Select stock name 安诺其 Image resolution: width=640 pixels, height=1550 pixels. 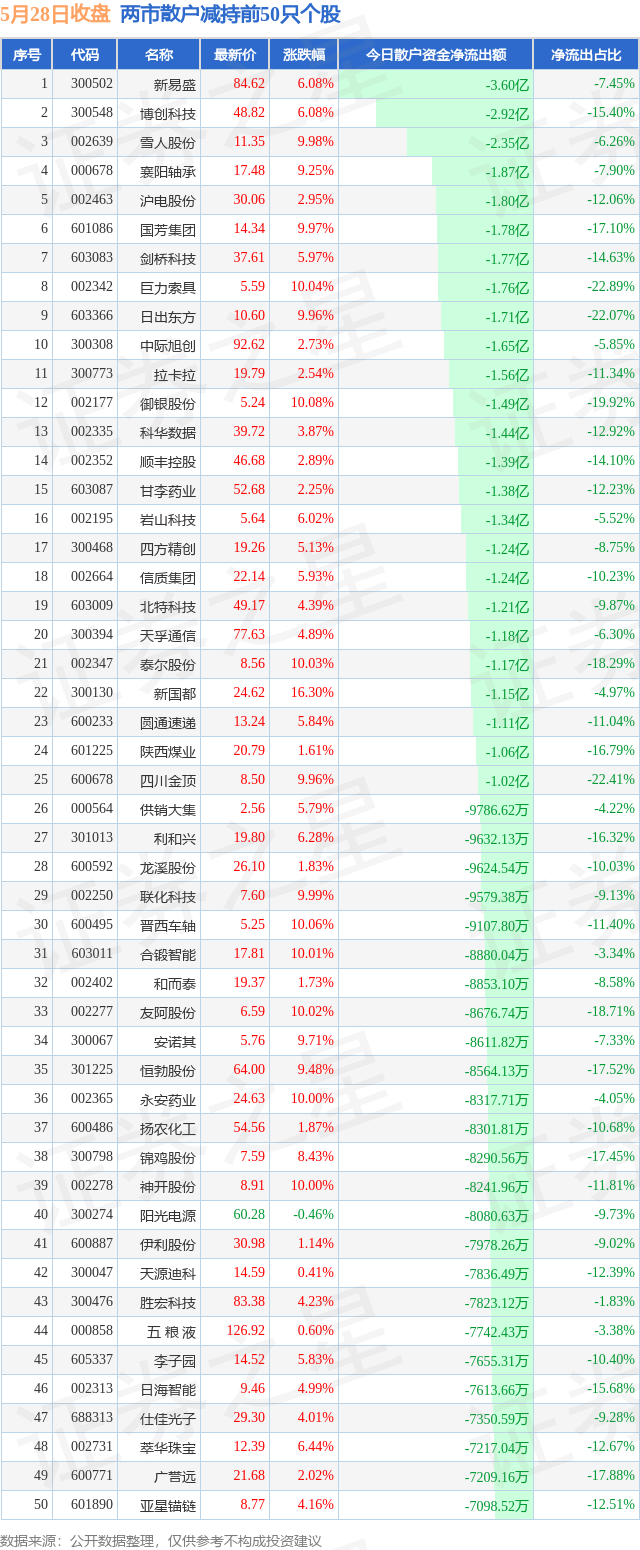click(x=175, y=1041)
